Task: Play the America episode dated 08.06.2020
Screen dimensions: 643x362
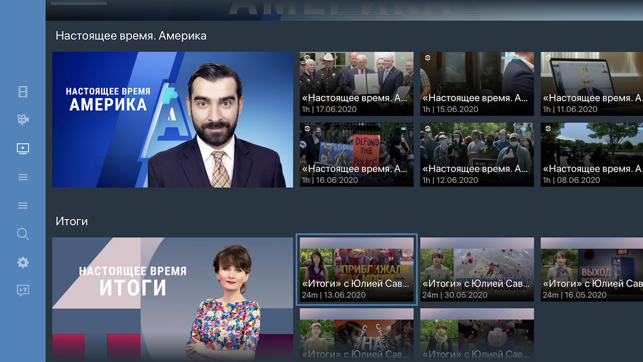Action: [x=592, y=155]
